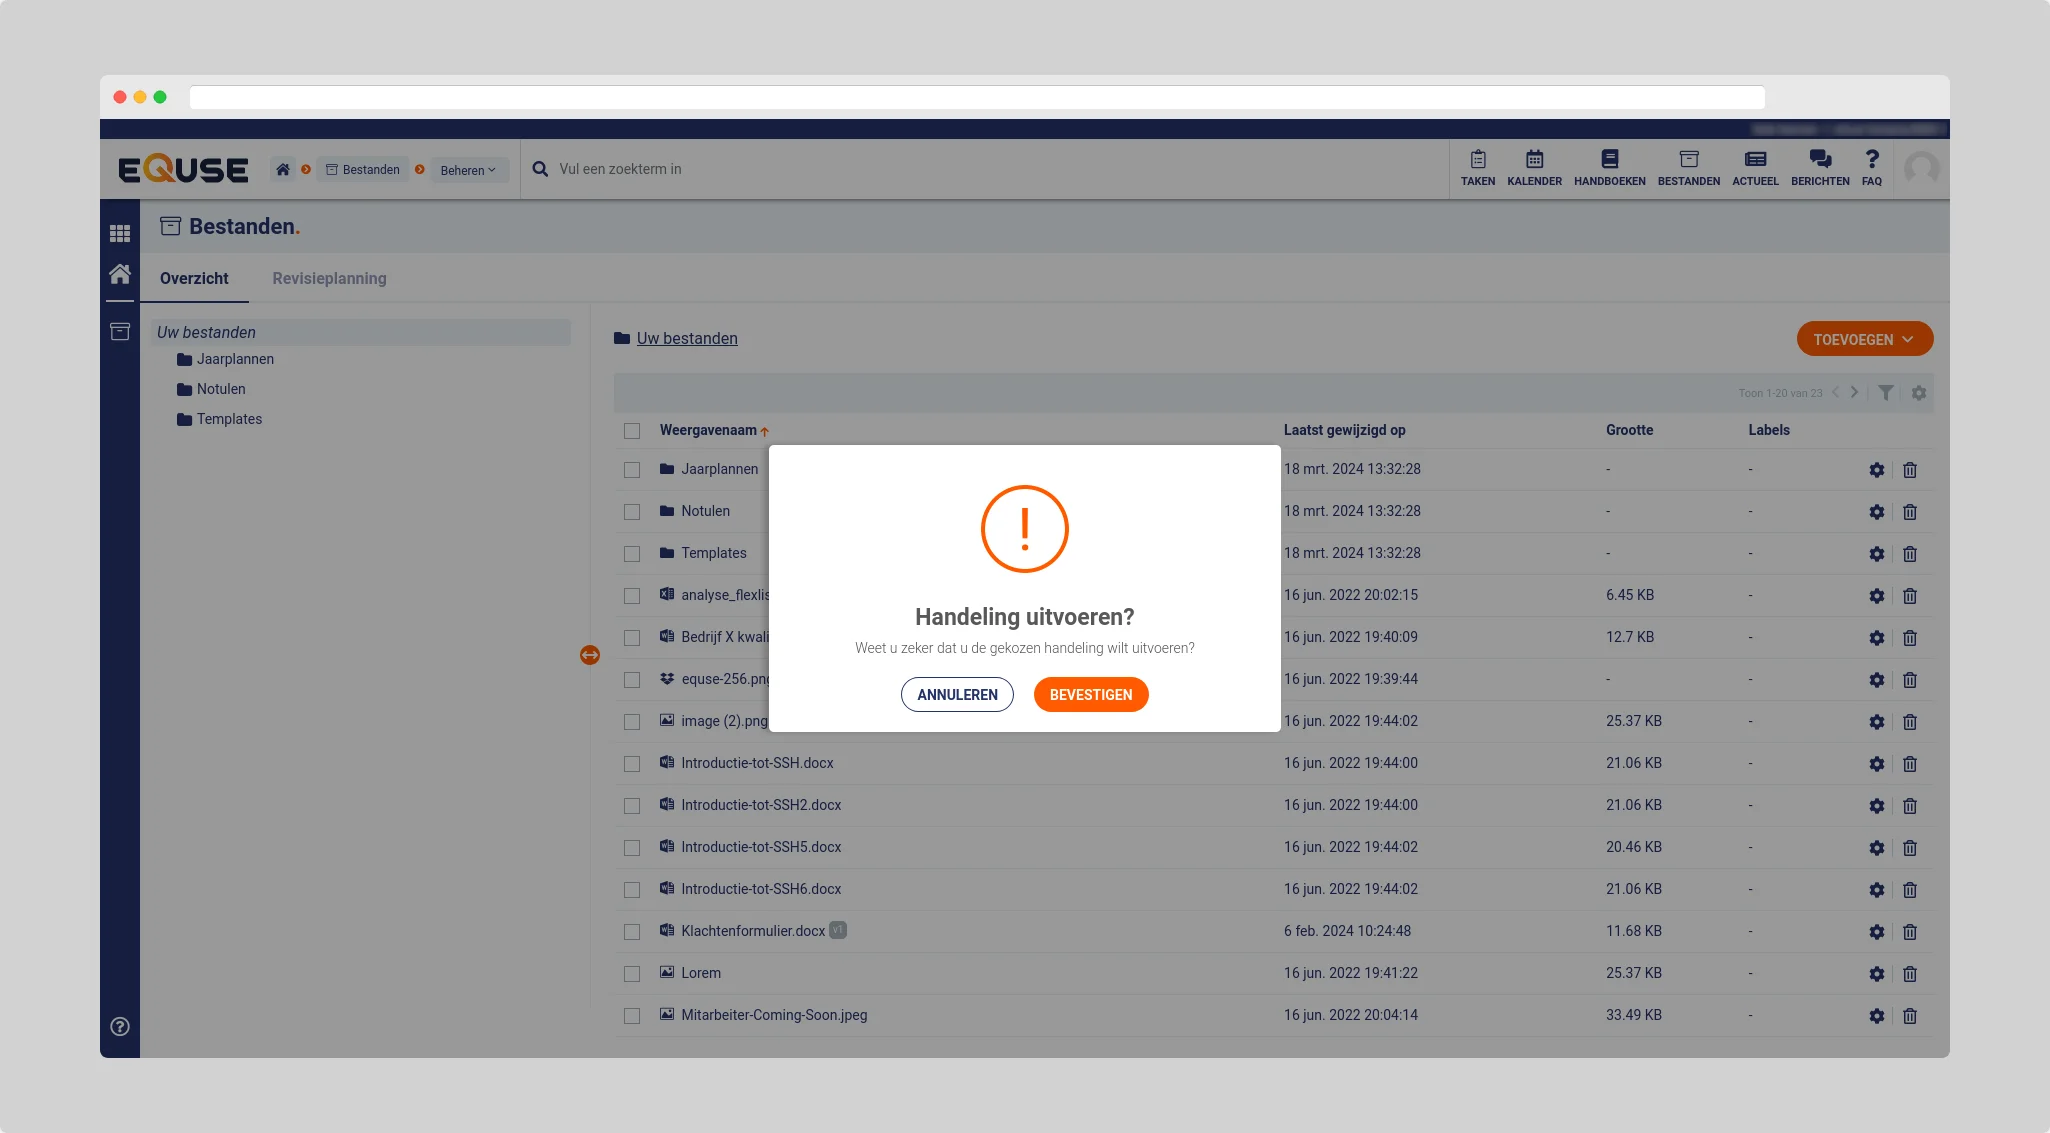Viewport: 2050px width, 1133px height.
Task: Tick the select-all checkbox in header
Action: (x=632, y=431)
